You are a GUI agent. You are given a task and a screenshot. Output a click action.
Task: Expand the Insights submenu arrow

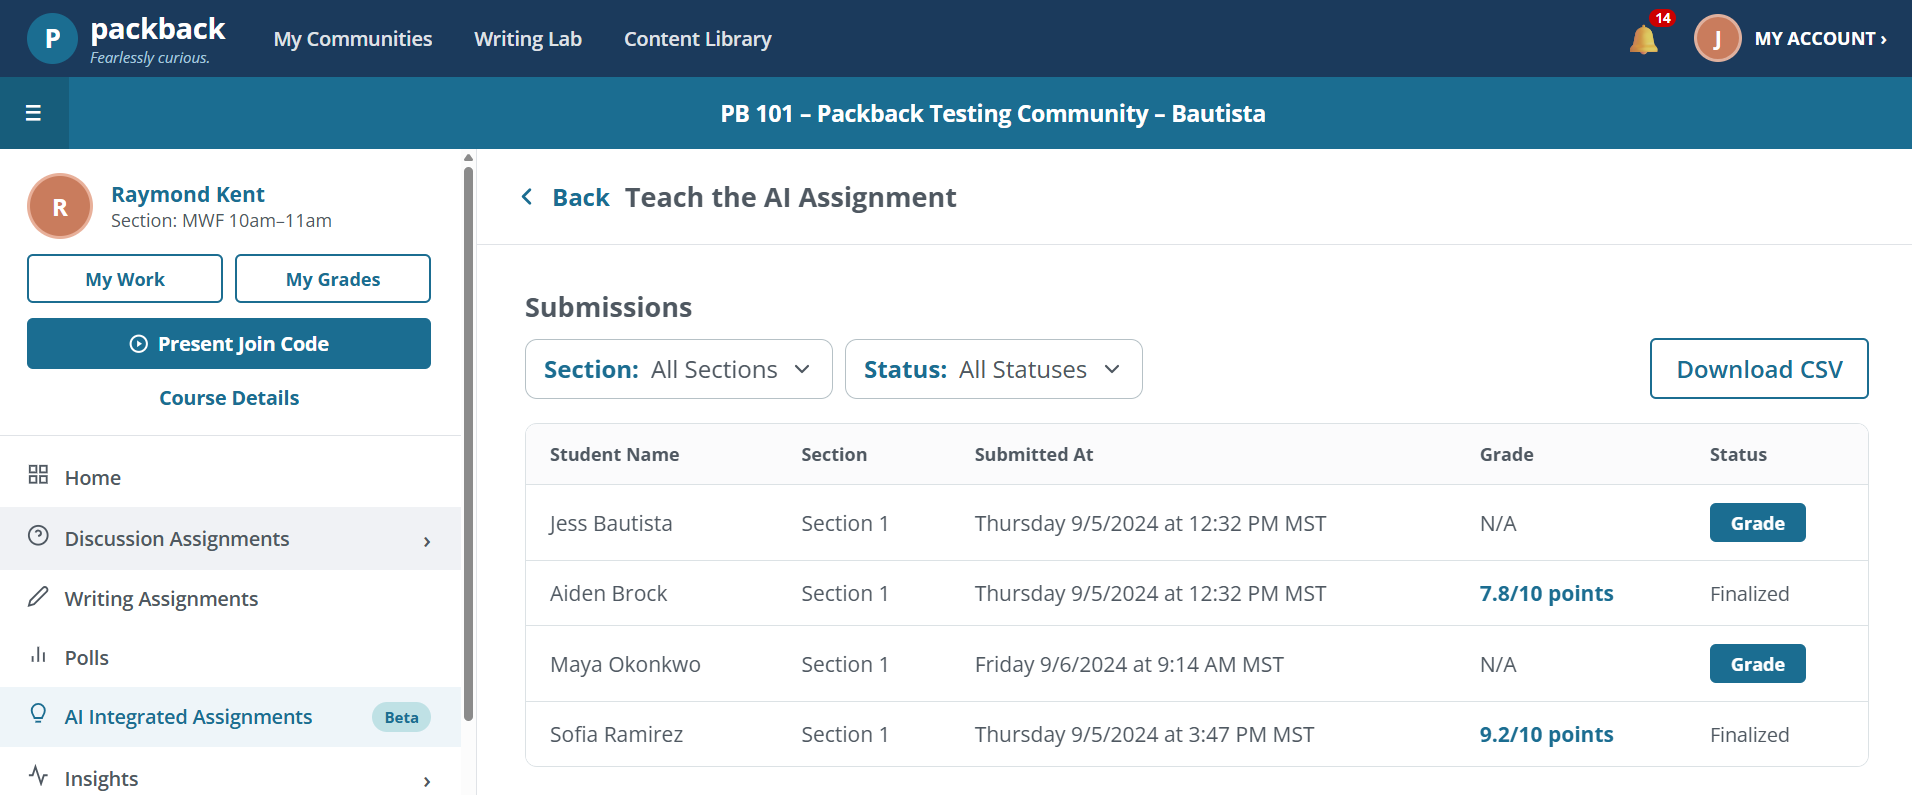tap(427, 781)
